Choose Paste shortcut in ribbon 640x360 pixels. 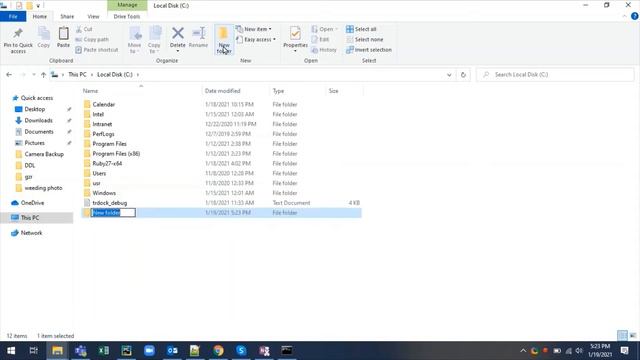(97, 50)
